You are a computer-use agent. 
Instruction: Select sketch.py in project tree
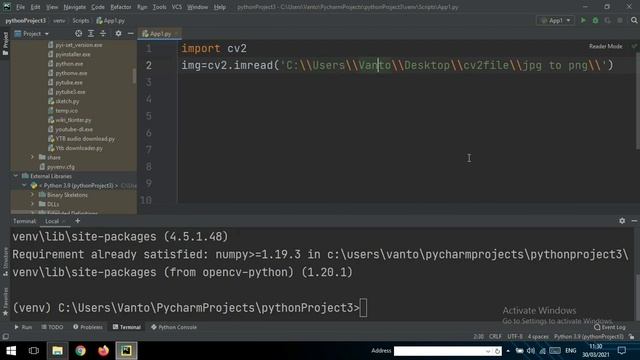point(67,101)
